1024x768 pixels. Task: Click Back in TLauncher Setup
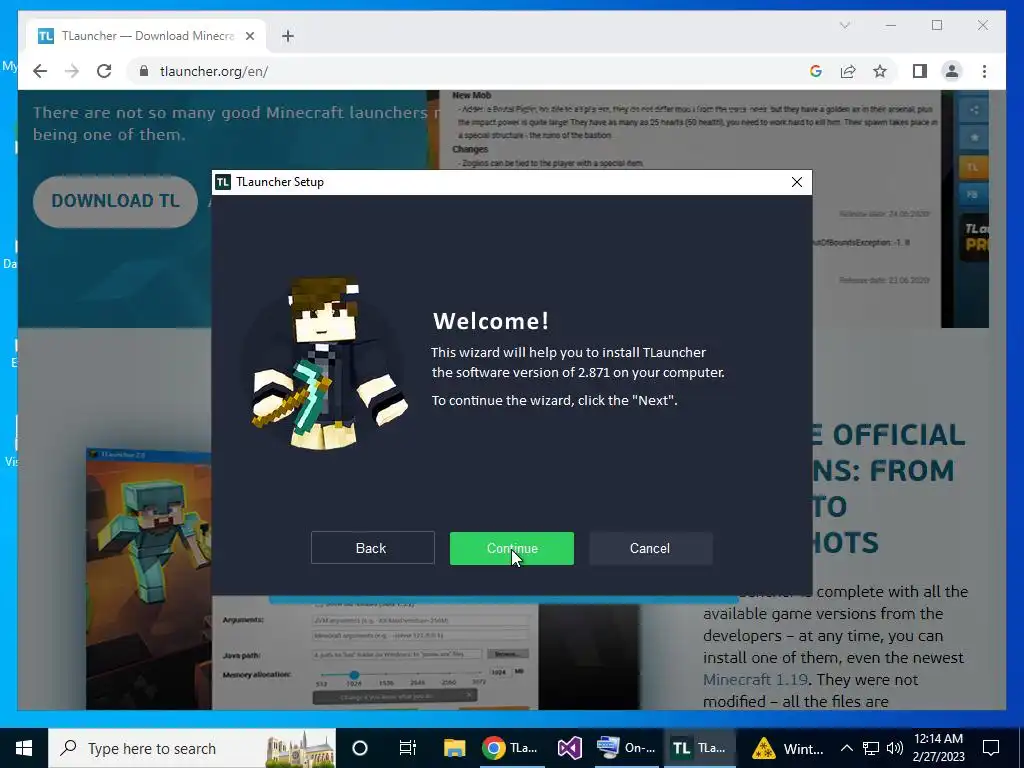coord(372,548)
